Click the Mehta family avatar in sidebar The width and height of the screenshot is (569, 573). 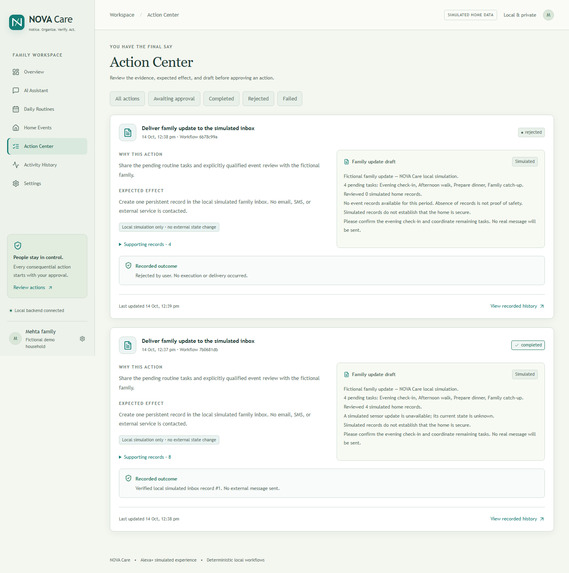[15, 338]
